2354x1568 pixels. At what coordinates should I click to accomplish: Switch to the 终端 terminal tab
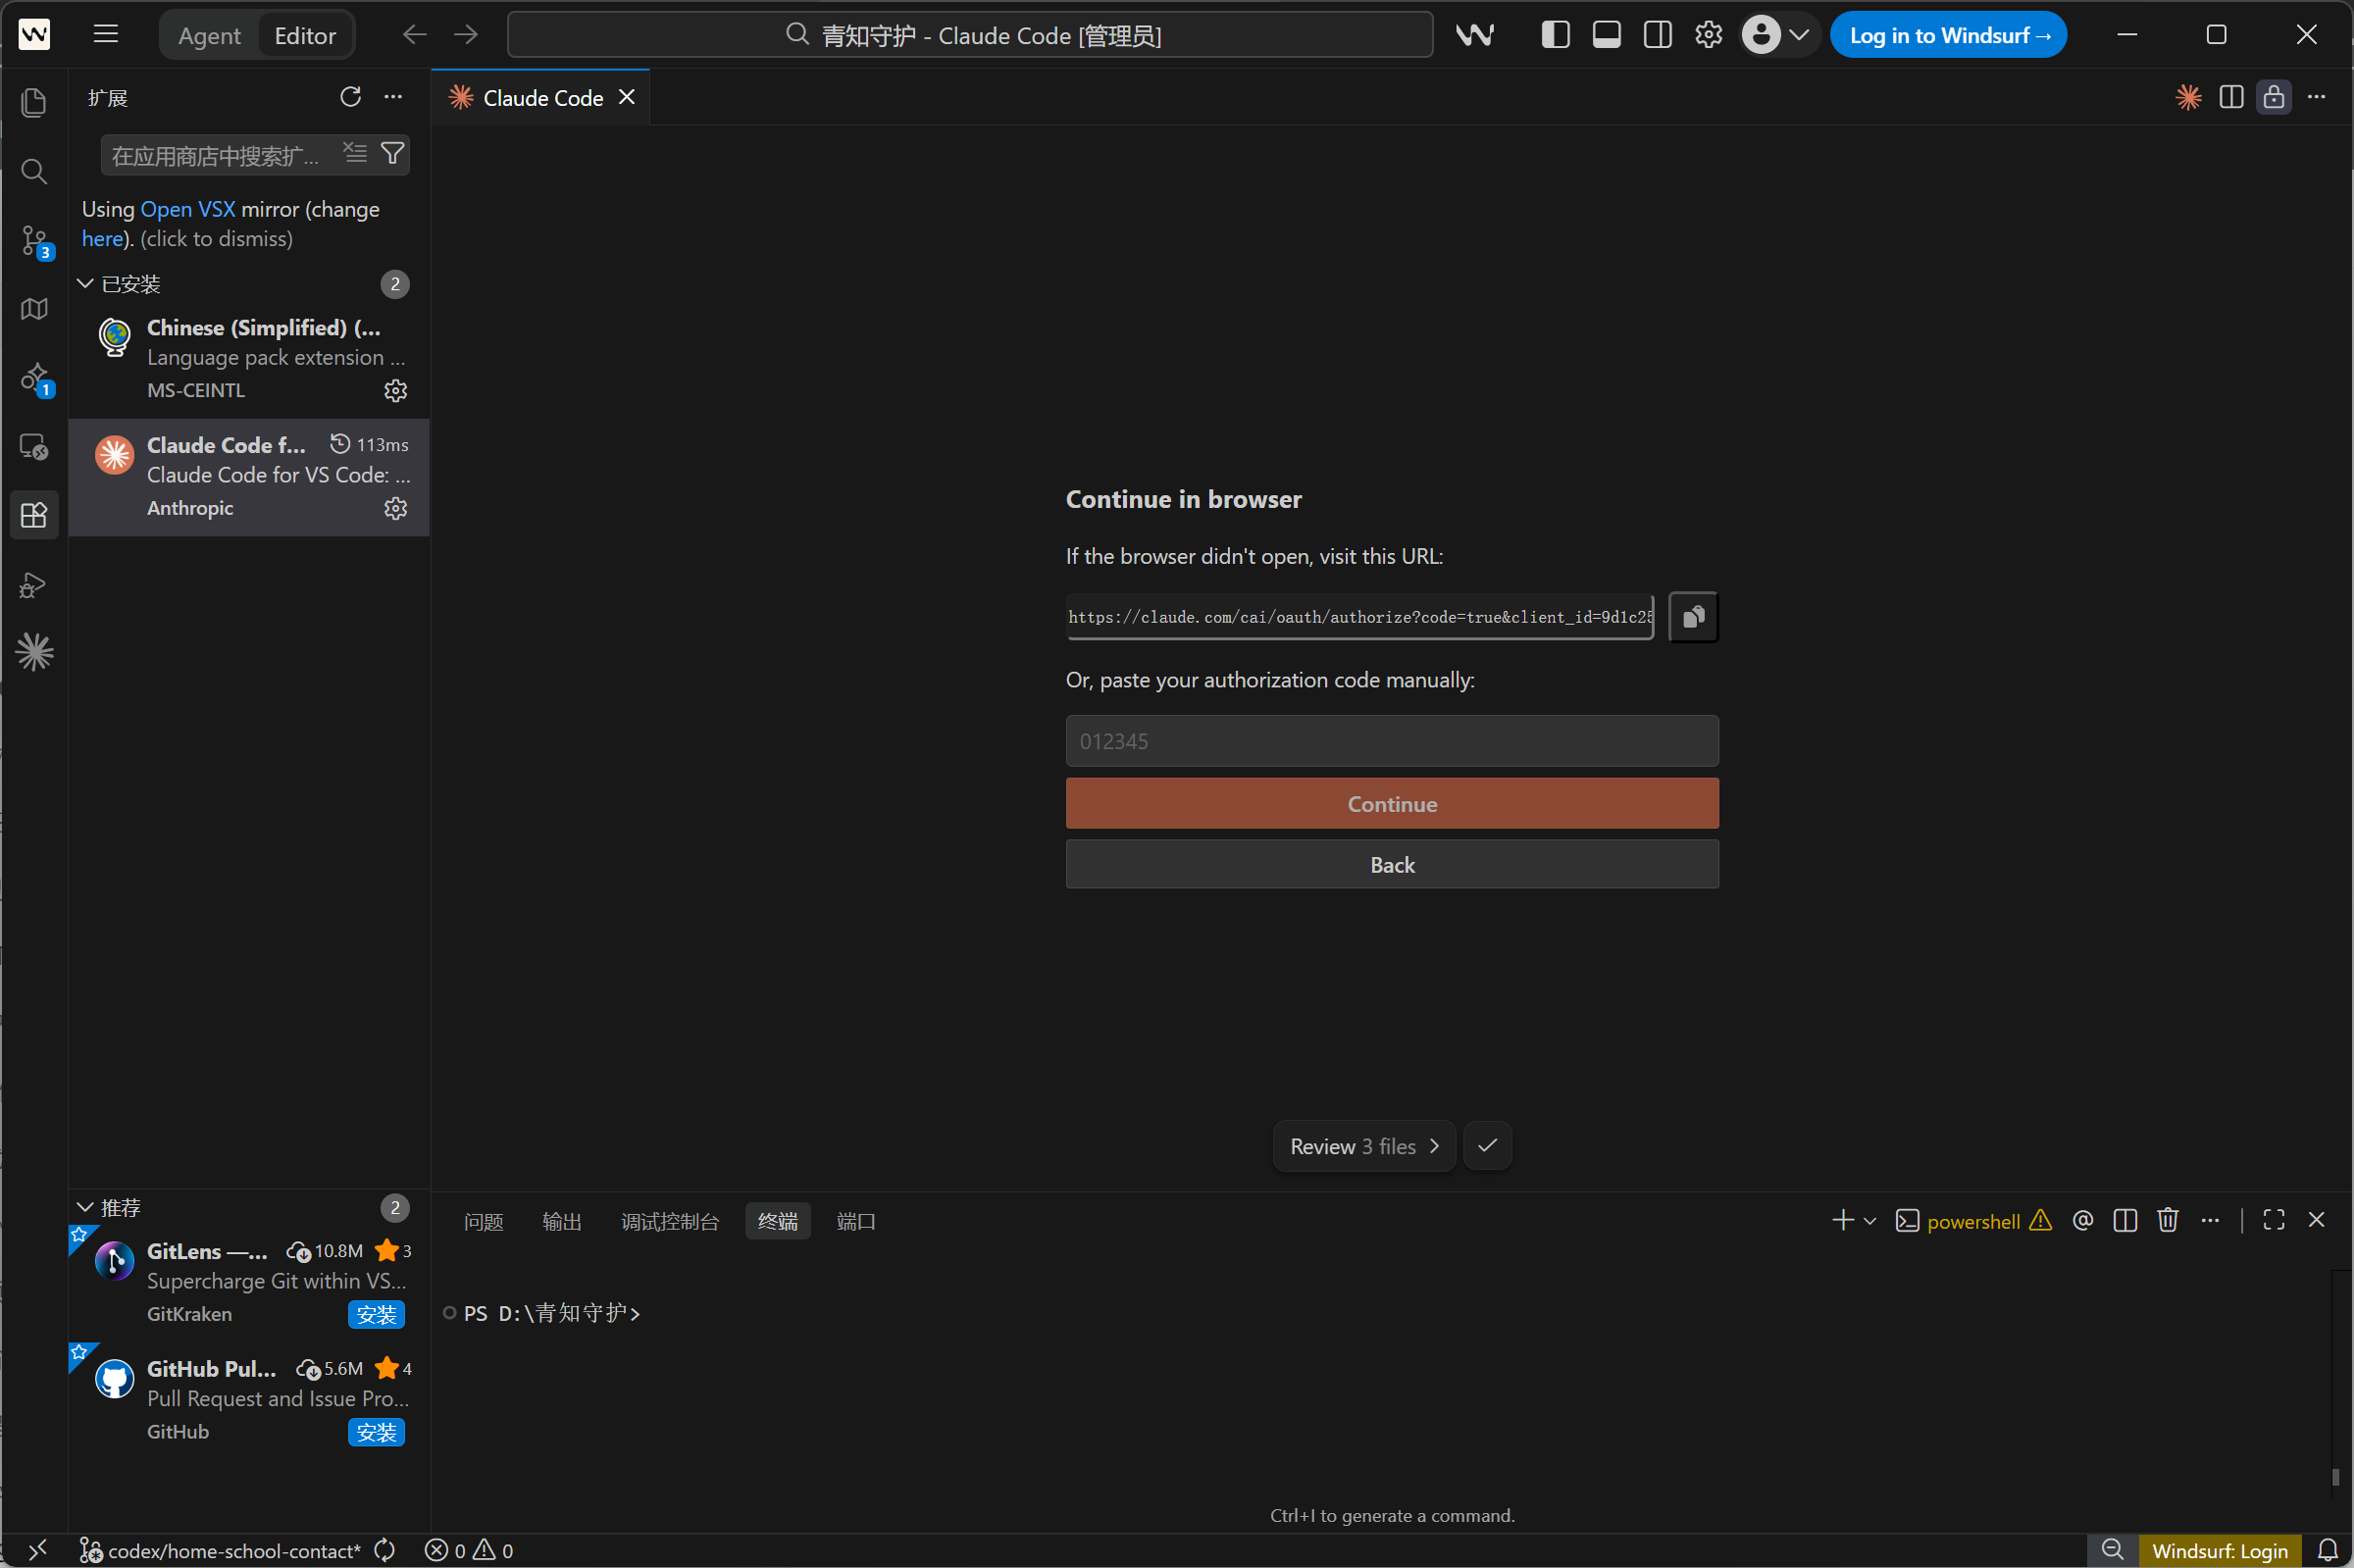pos(778,1221)
